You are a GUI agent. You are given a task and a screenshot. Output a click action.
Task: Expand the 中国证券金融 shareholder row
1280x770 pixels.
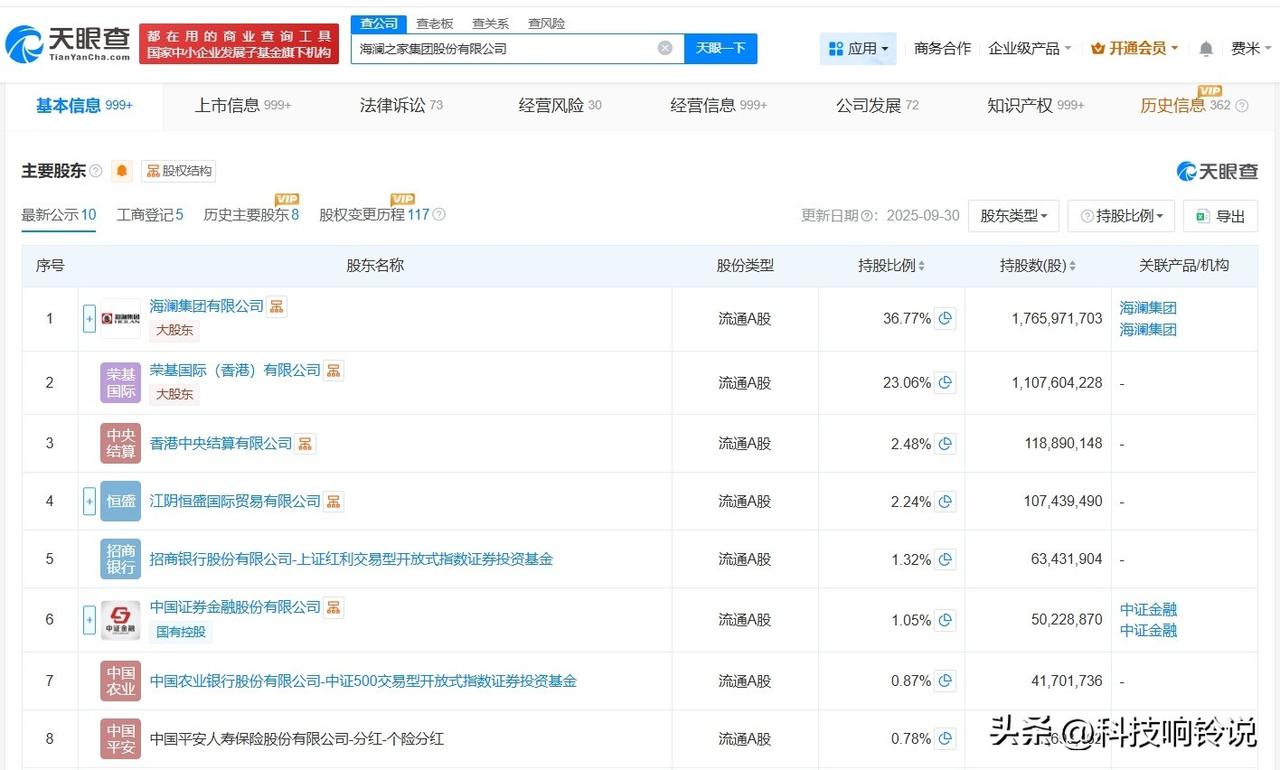click(x=89, y=620)
